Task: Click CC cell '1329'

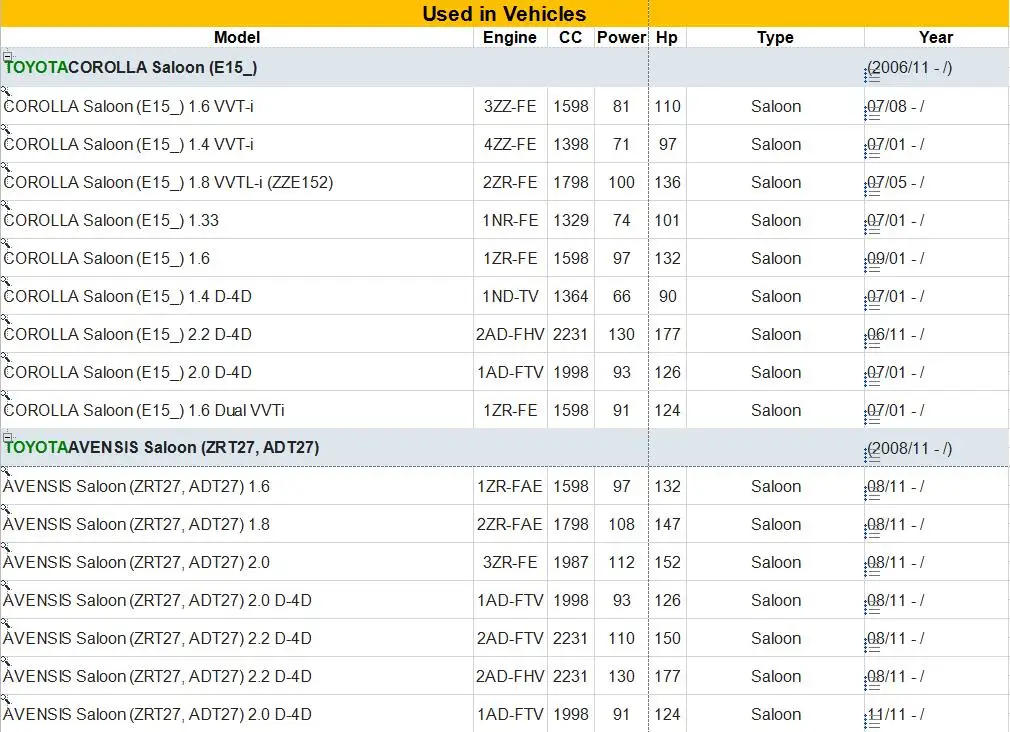Action: [x=571, y=220]
